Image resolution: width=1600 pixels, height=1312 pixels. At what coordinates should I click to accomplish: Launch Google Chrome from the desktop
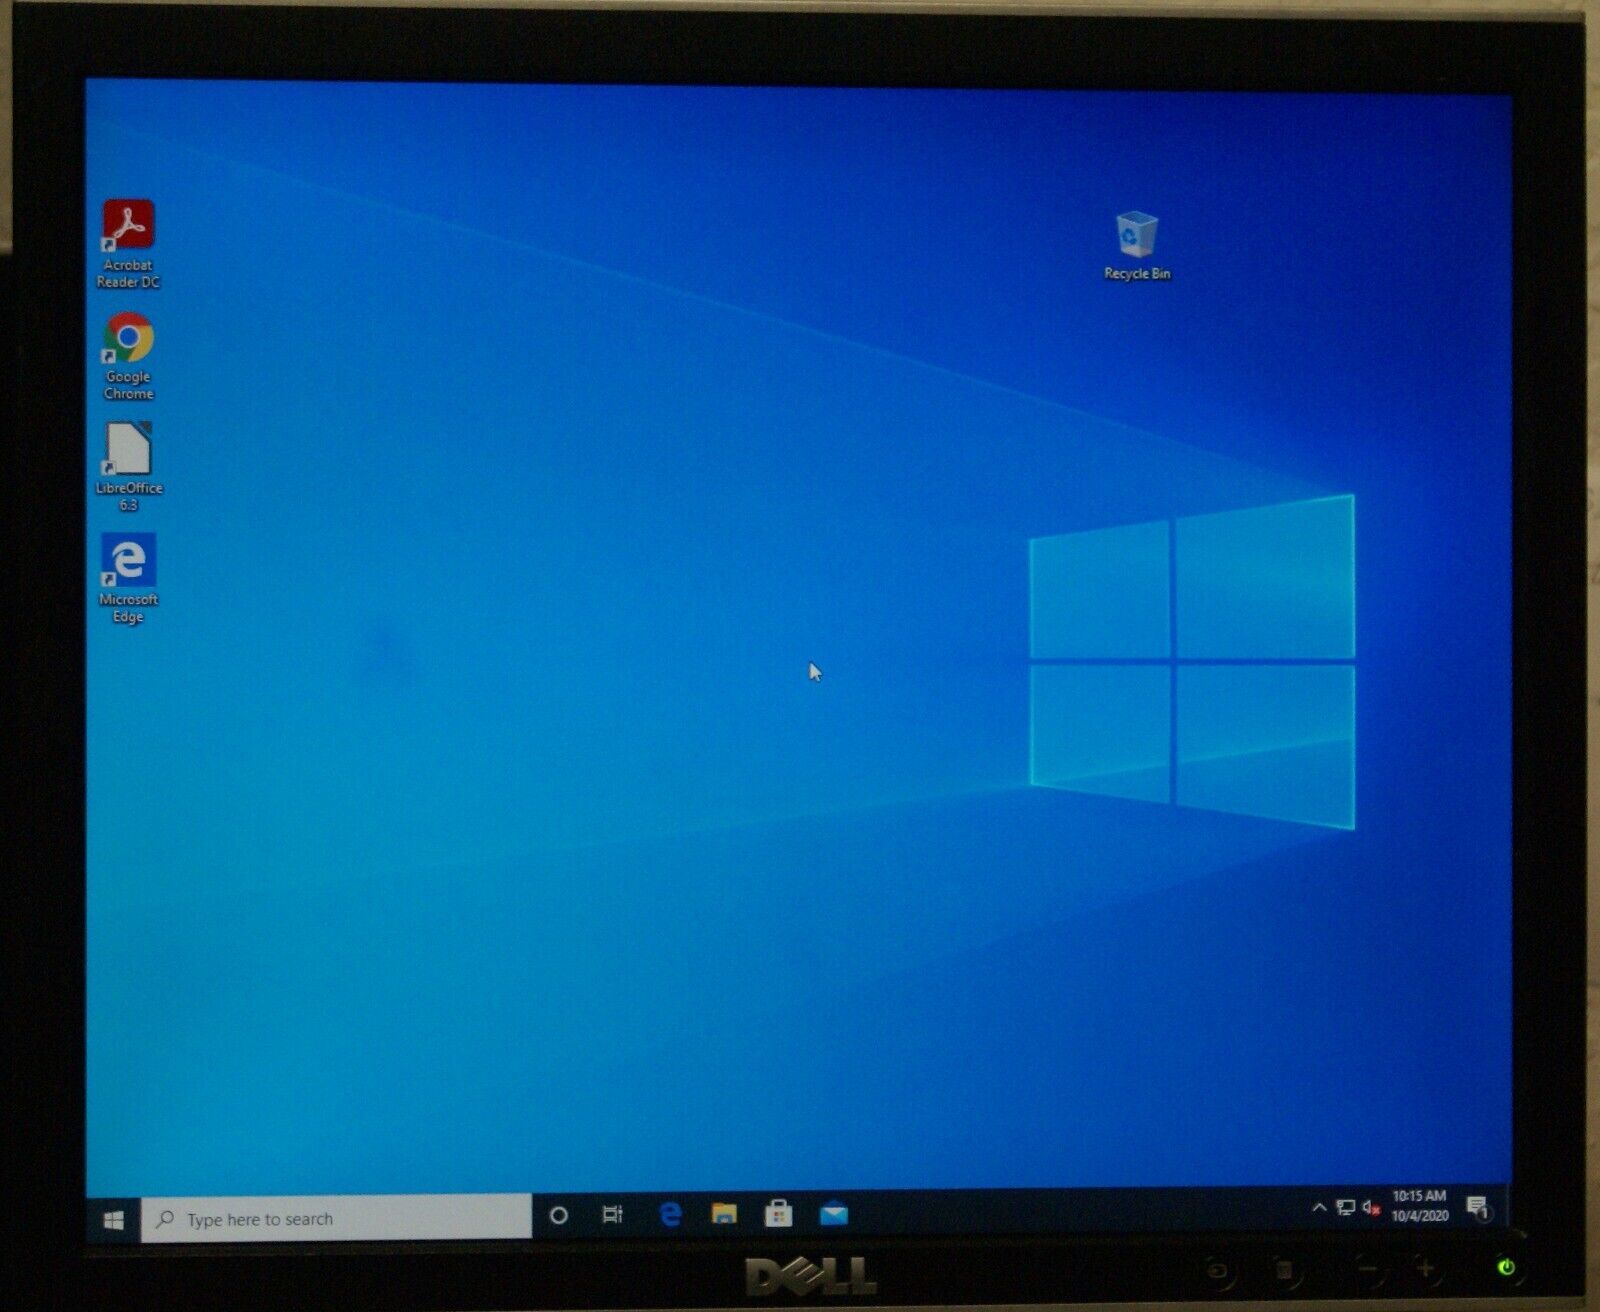click(128, 356)
